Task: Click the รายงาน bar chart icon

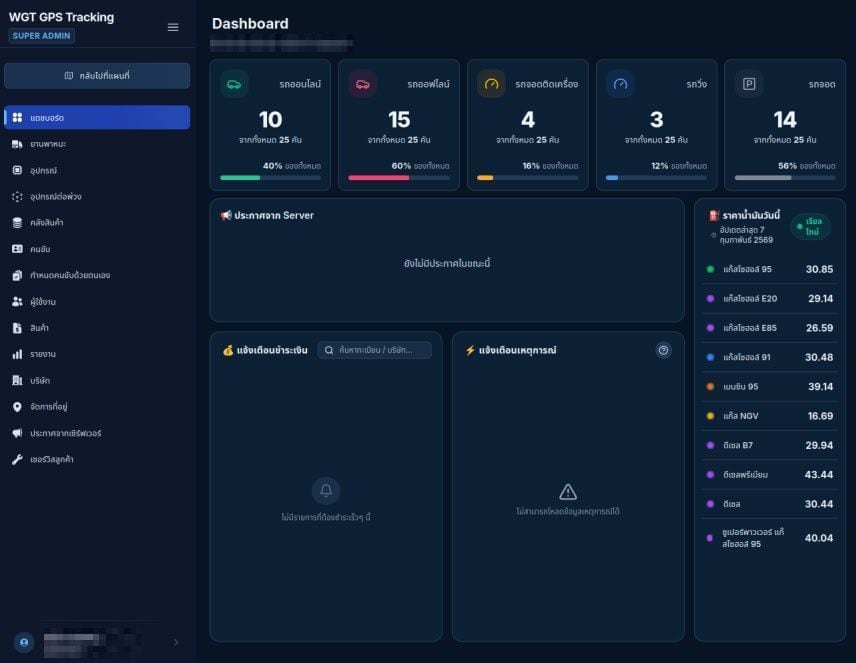Action: [x=17, y=354]
